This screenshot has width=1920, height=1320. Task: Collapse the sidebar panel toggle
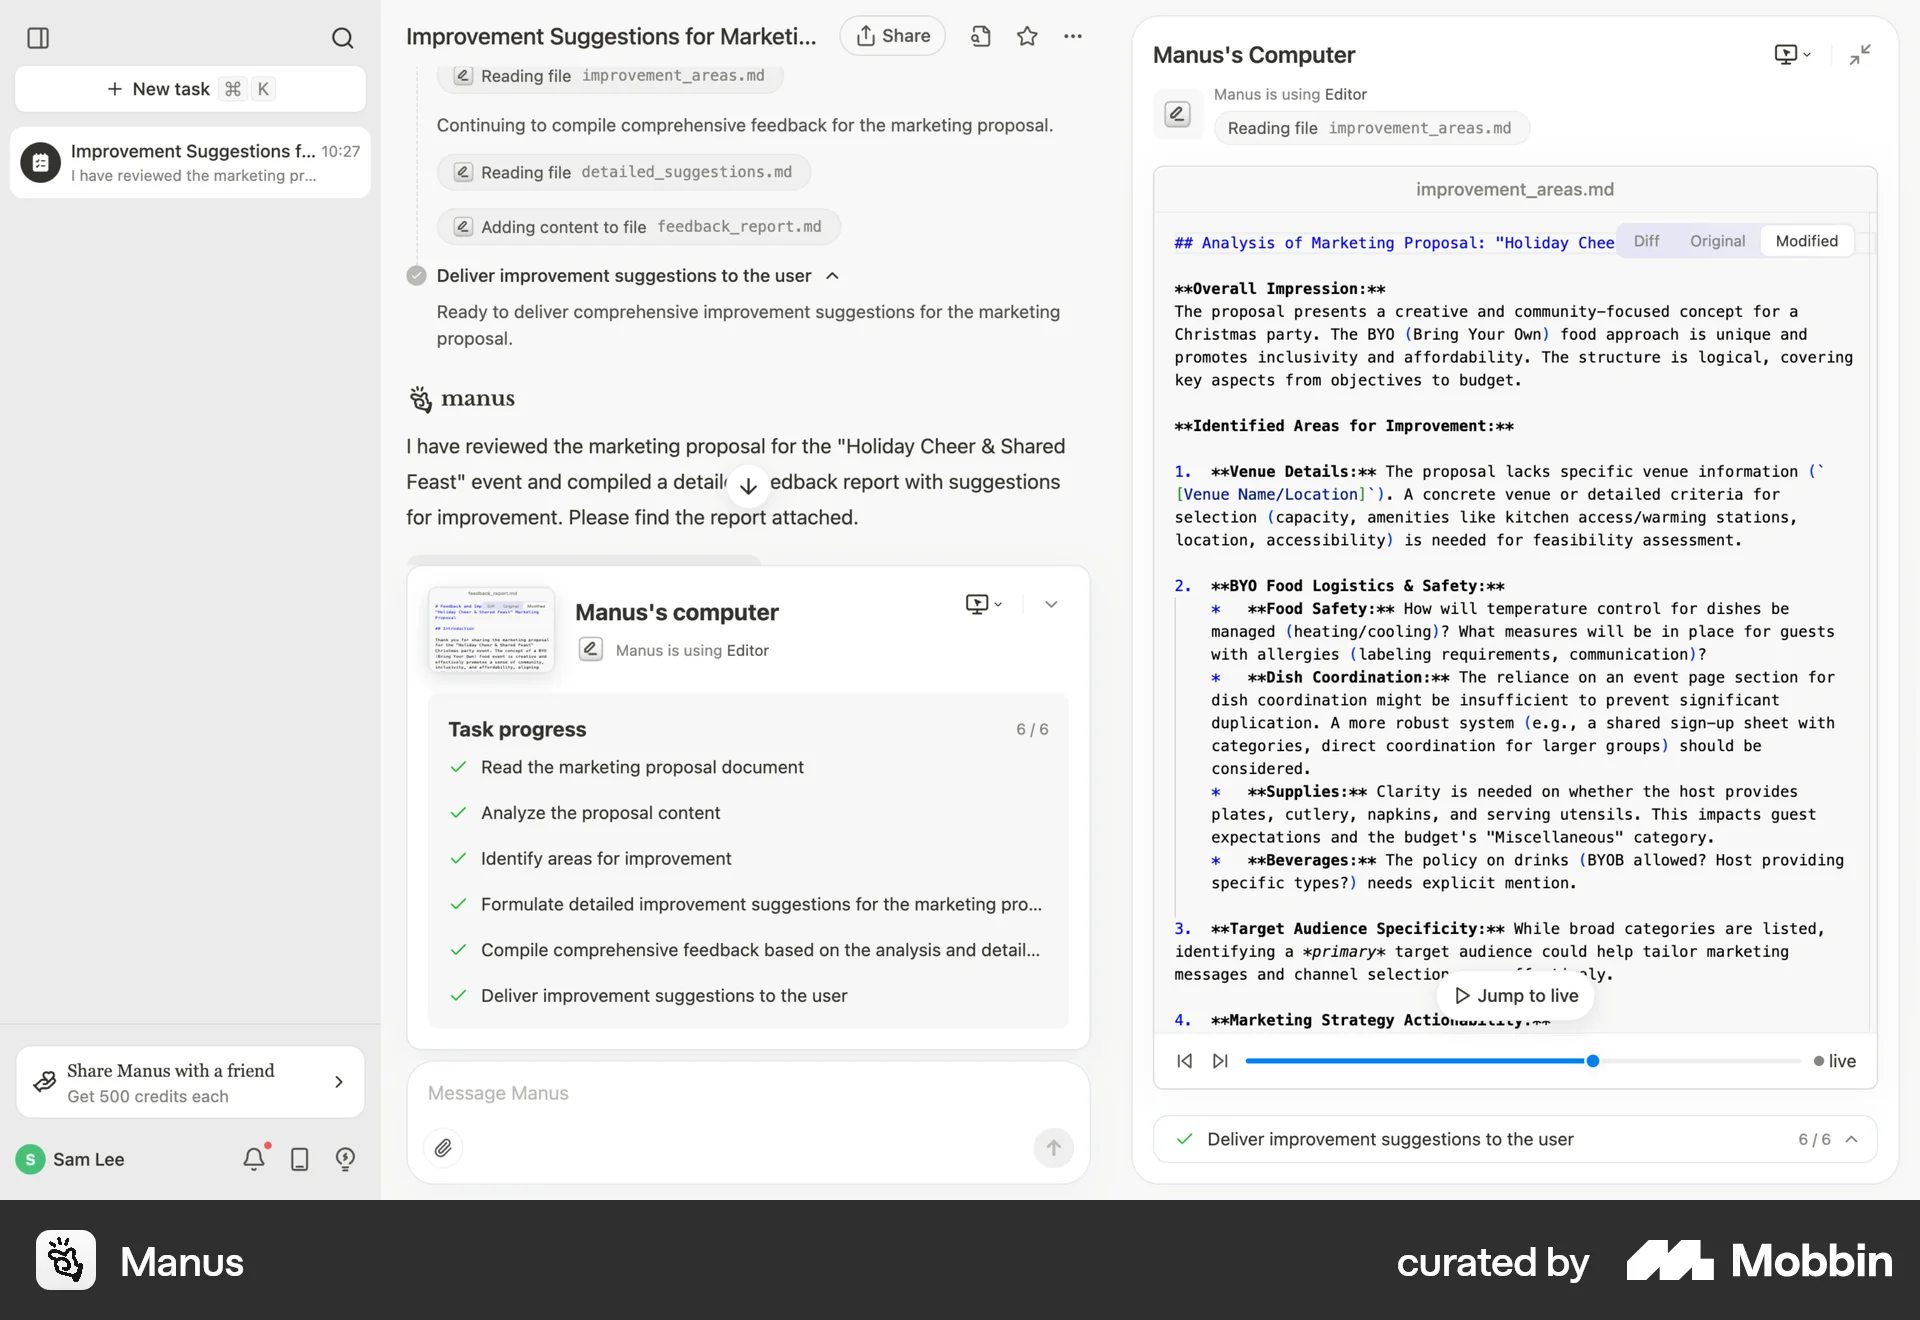tap(38, 39)
